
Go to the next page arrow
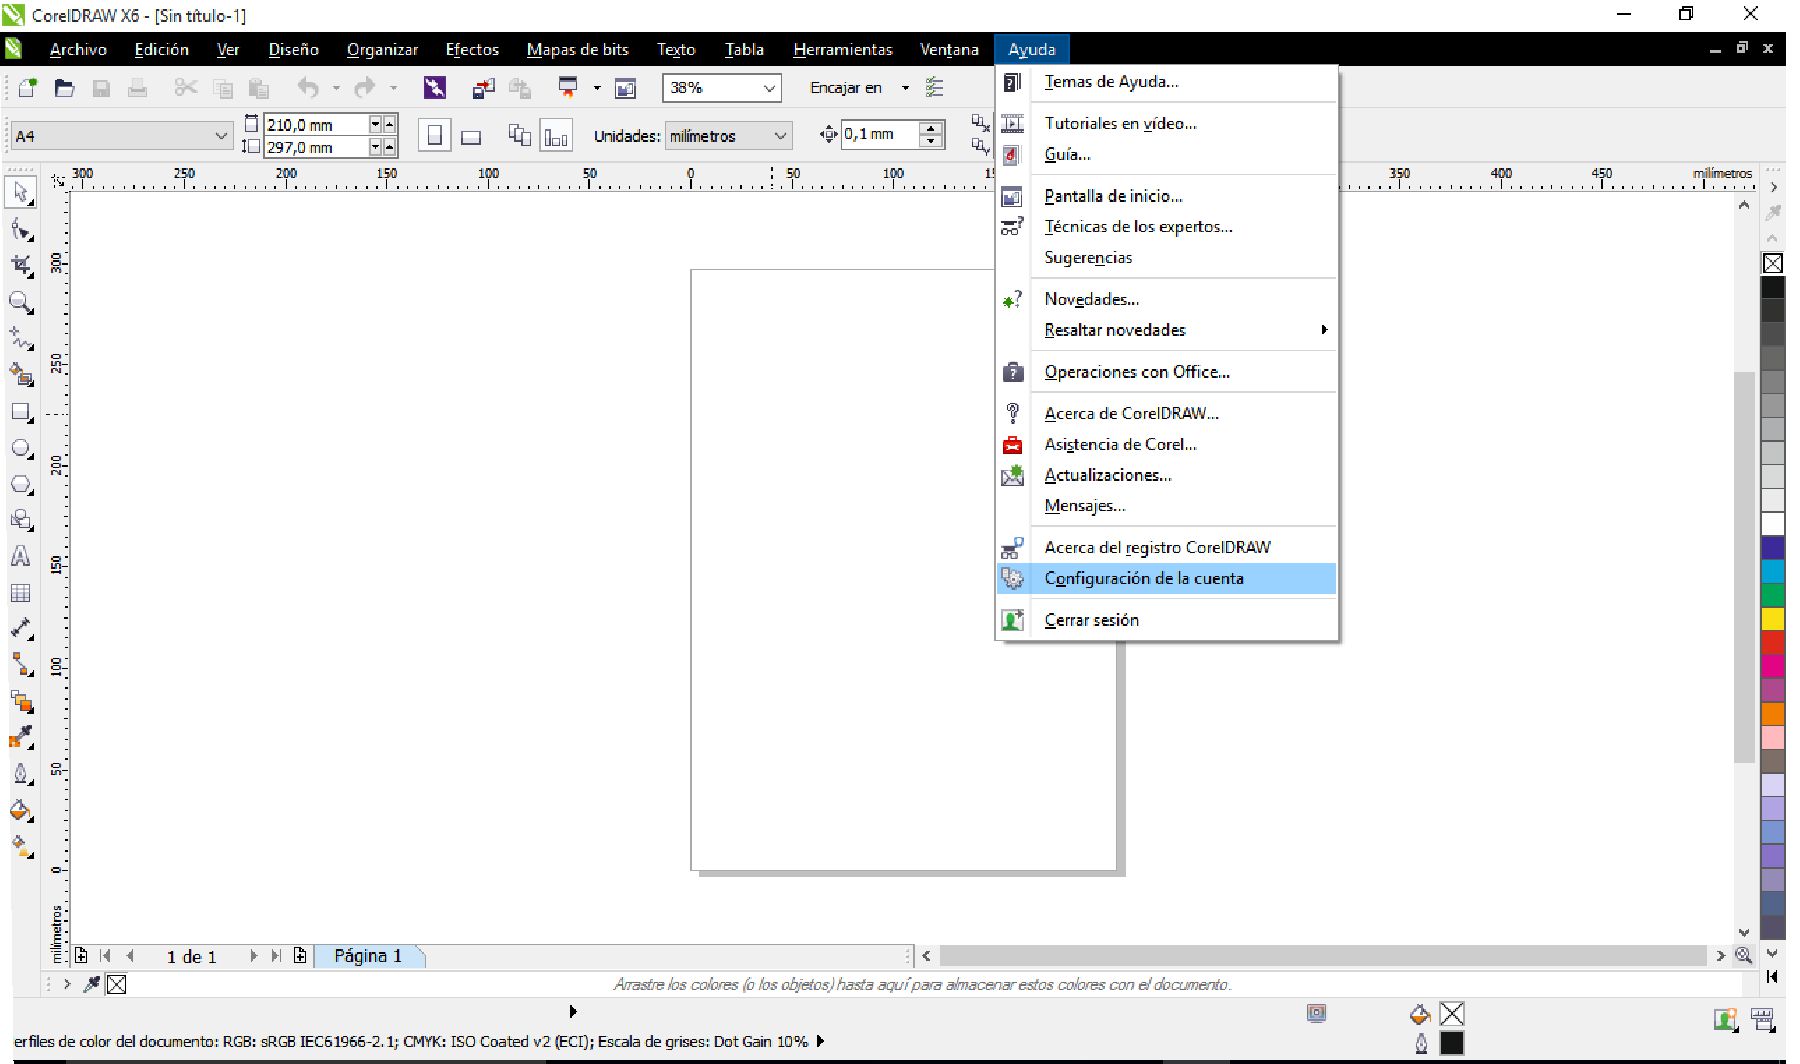[x=254, y=956]
